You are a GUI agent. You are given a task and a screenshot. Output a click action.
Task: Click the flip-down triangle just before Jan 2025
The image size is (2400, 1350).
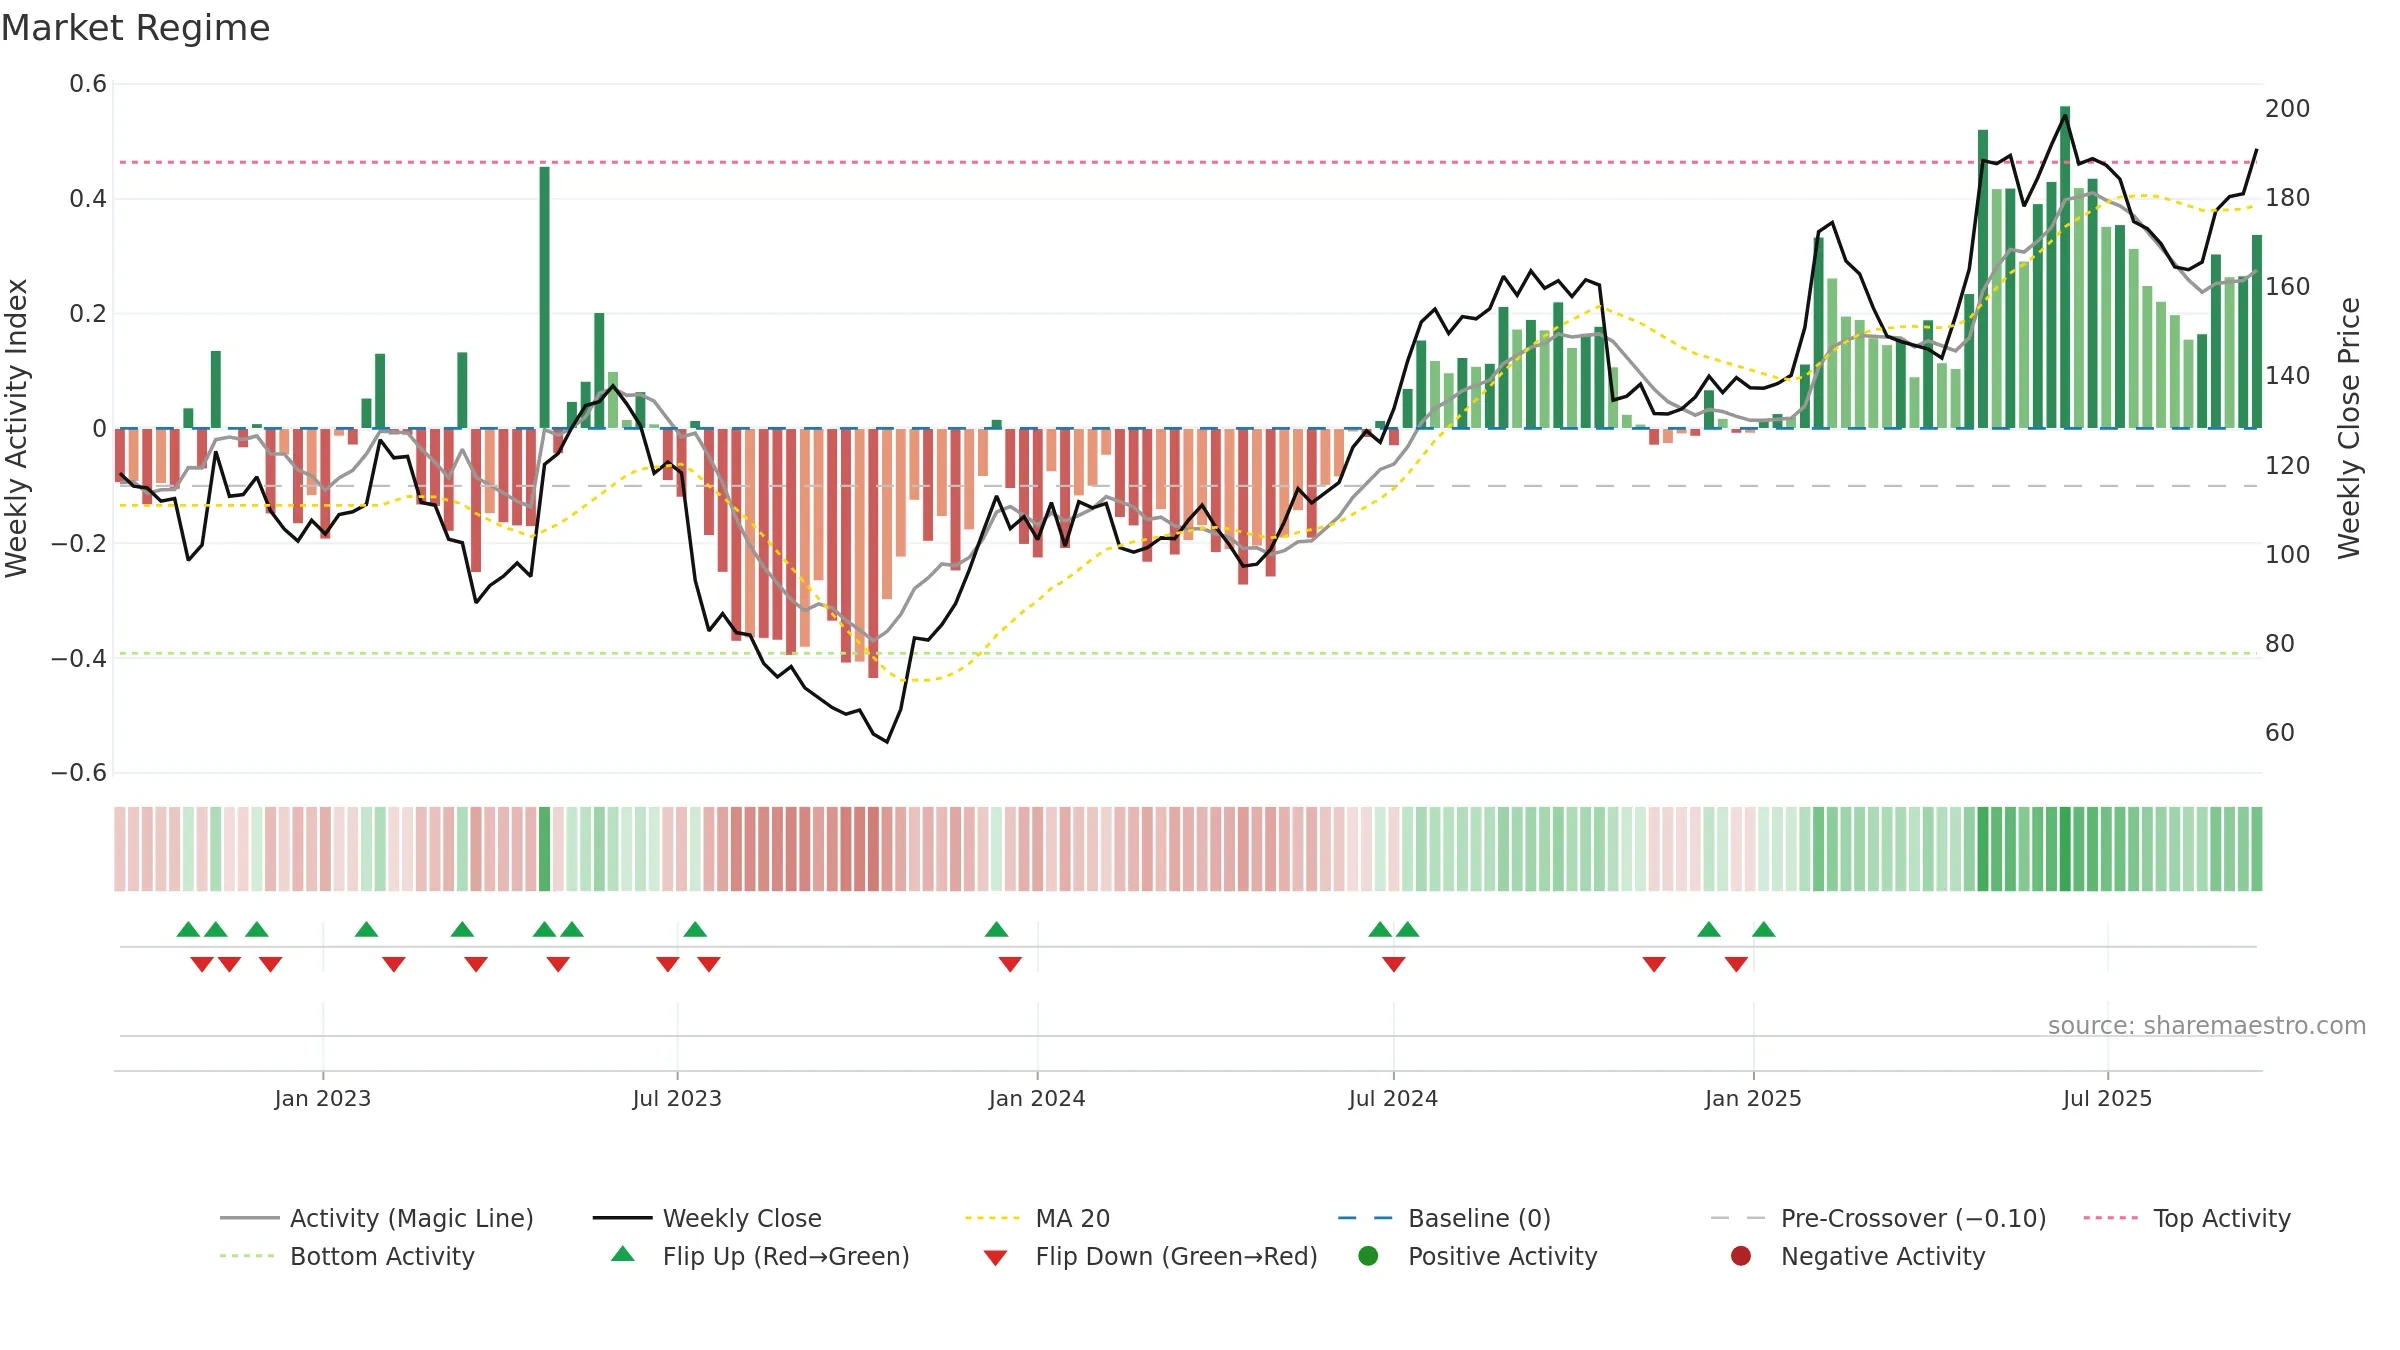(1736, 964)
